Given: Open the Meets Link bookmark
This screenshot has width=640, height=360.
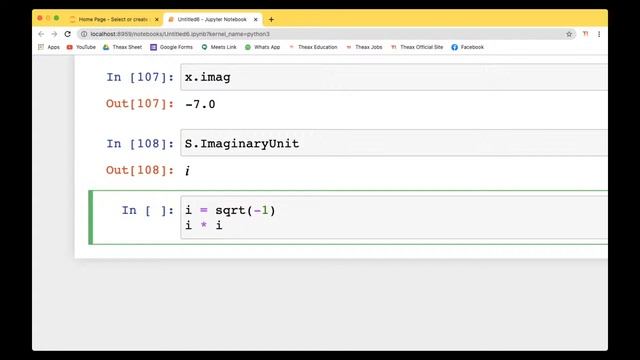Looking at the screenshot, I should 219,47.
